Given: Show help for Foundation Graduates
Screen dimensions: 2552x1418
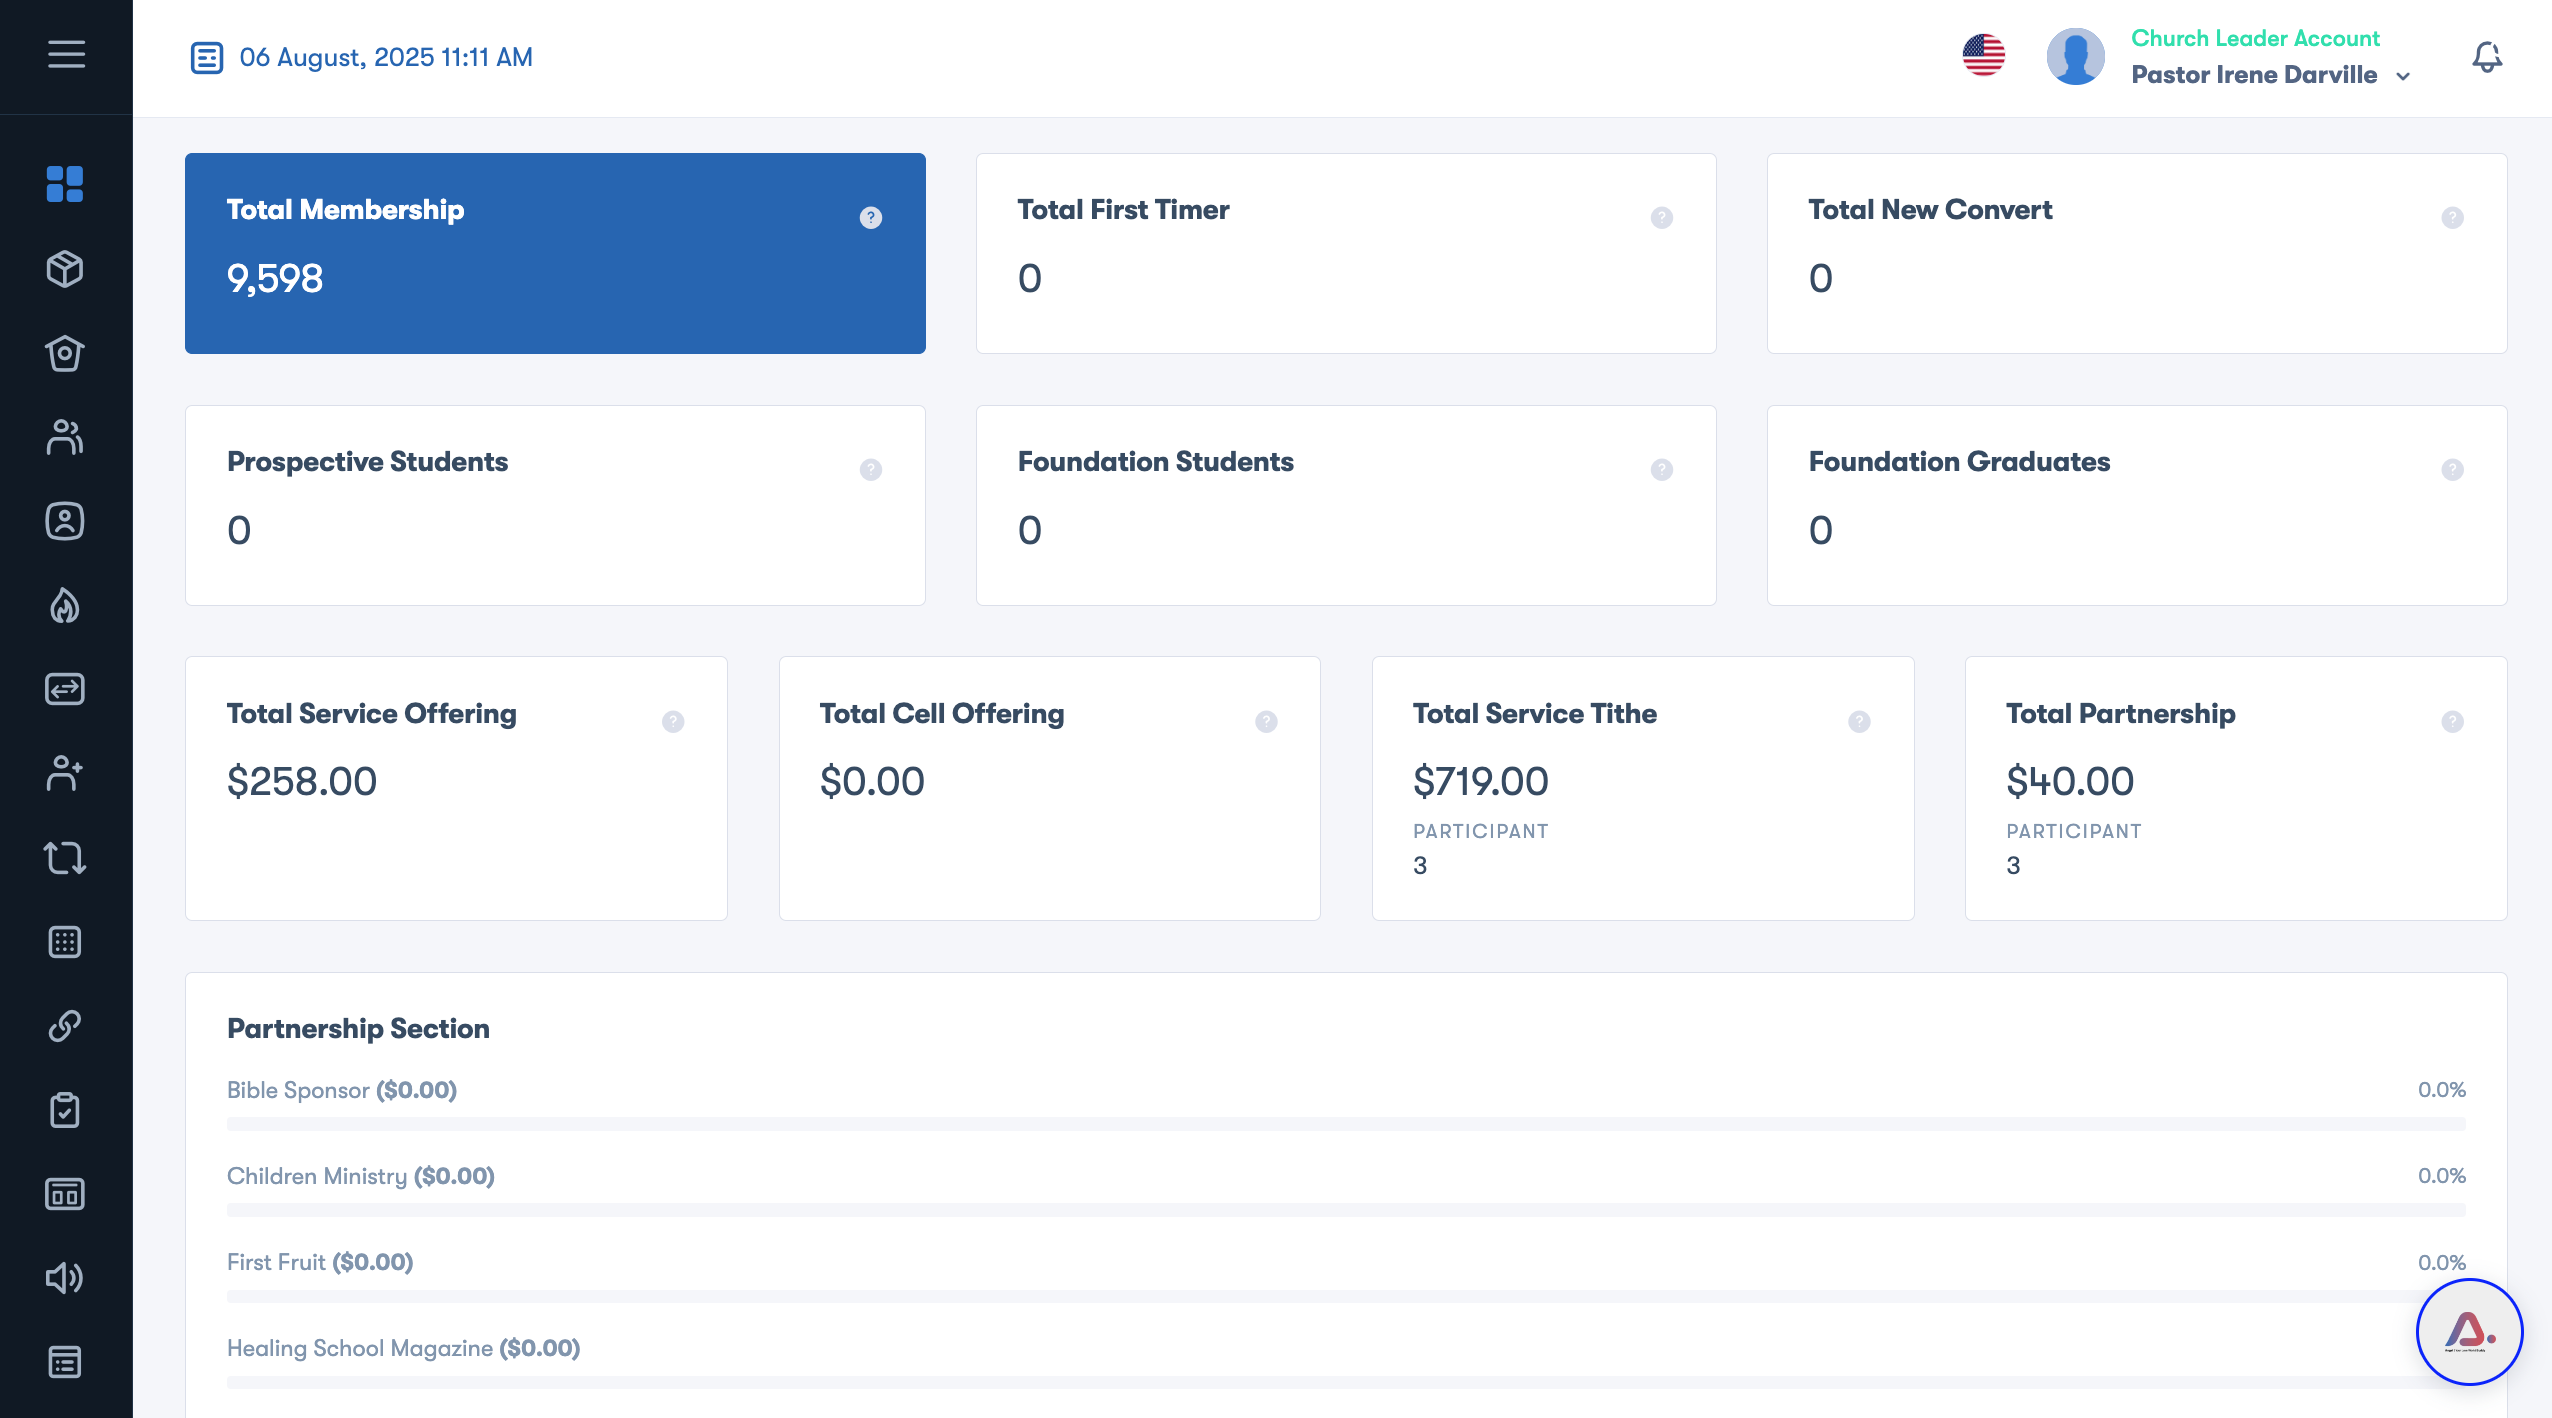Looking at the screenshot, I should (2452, 469).
